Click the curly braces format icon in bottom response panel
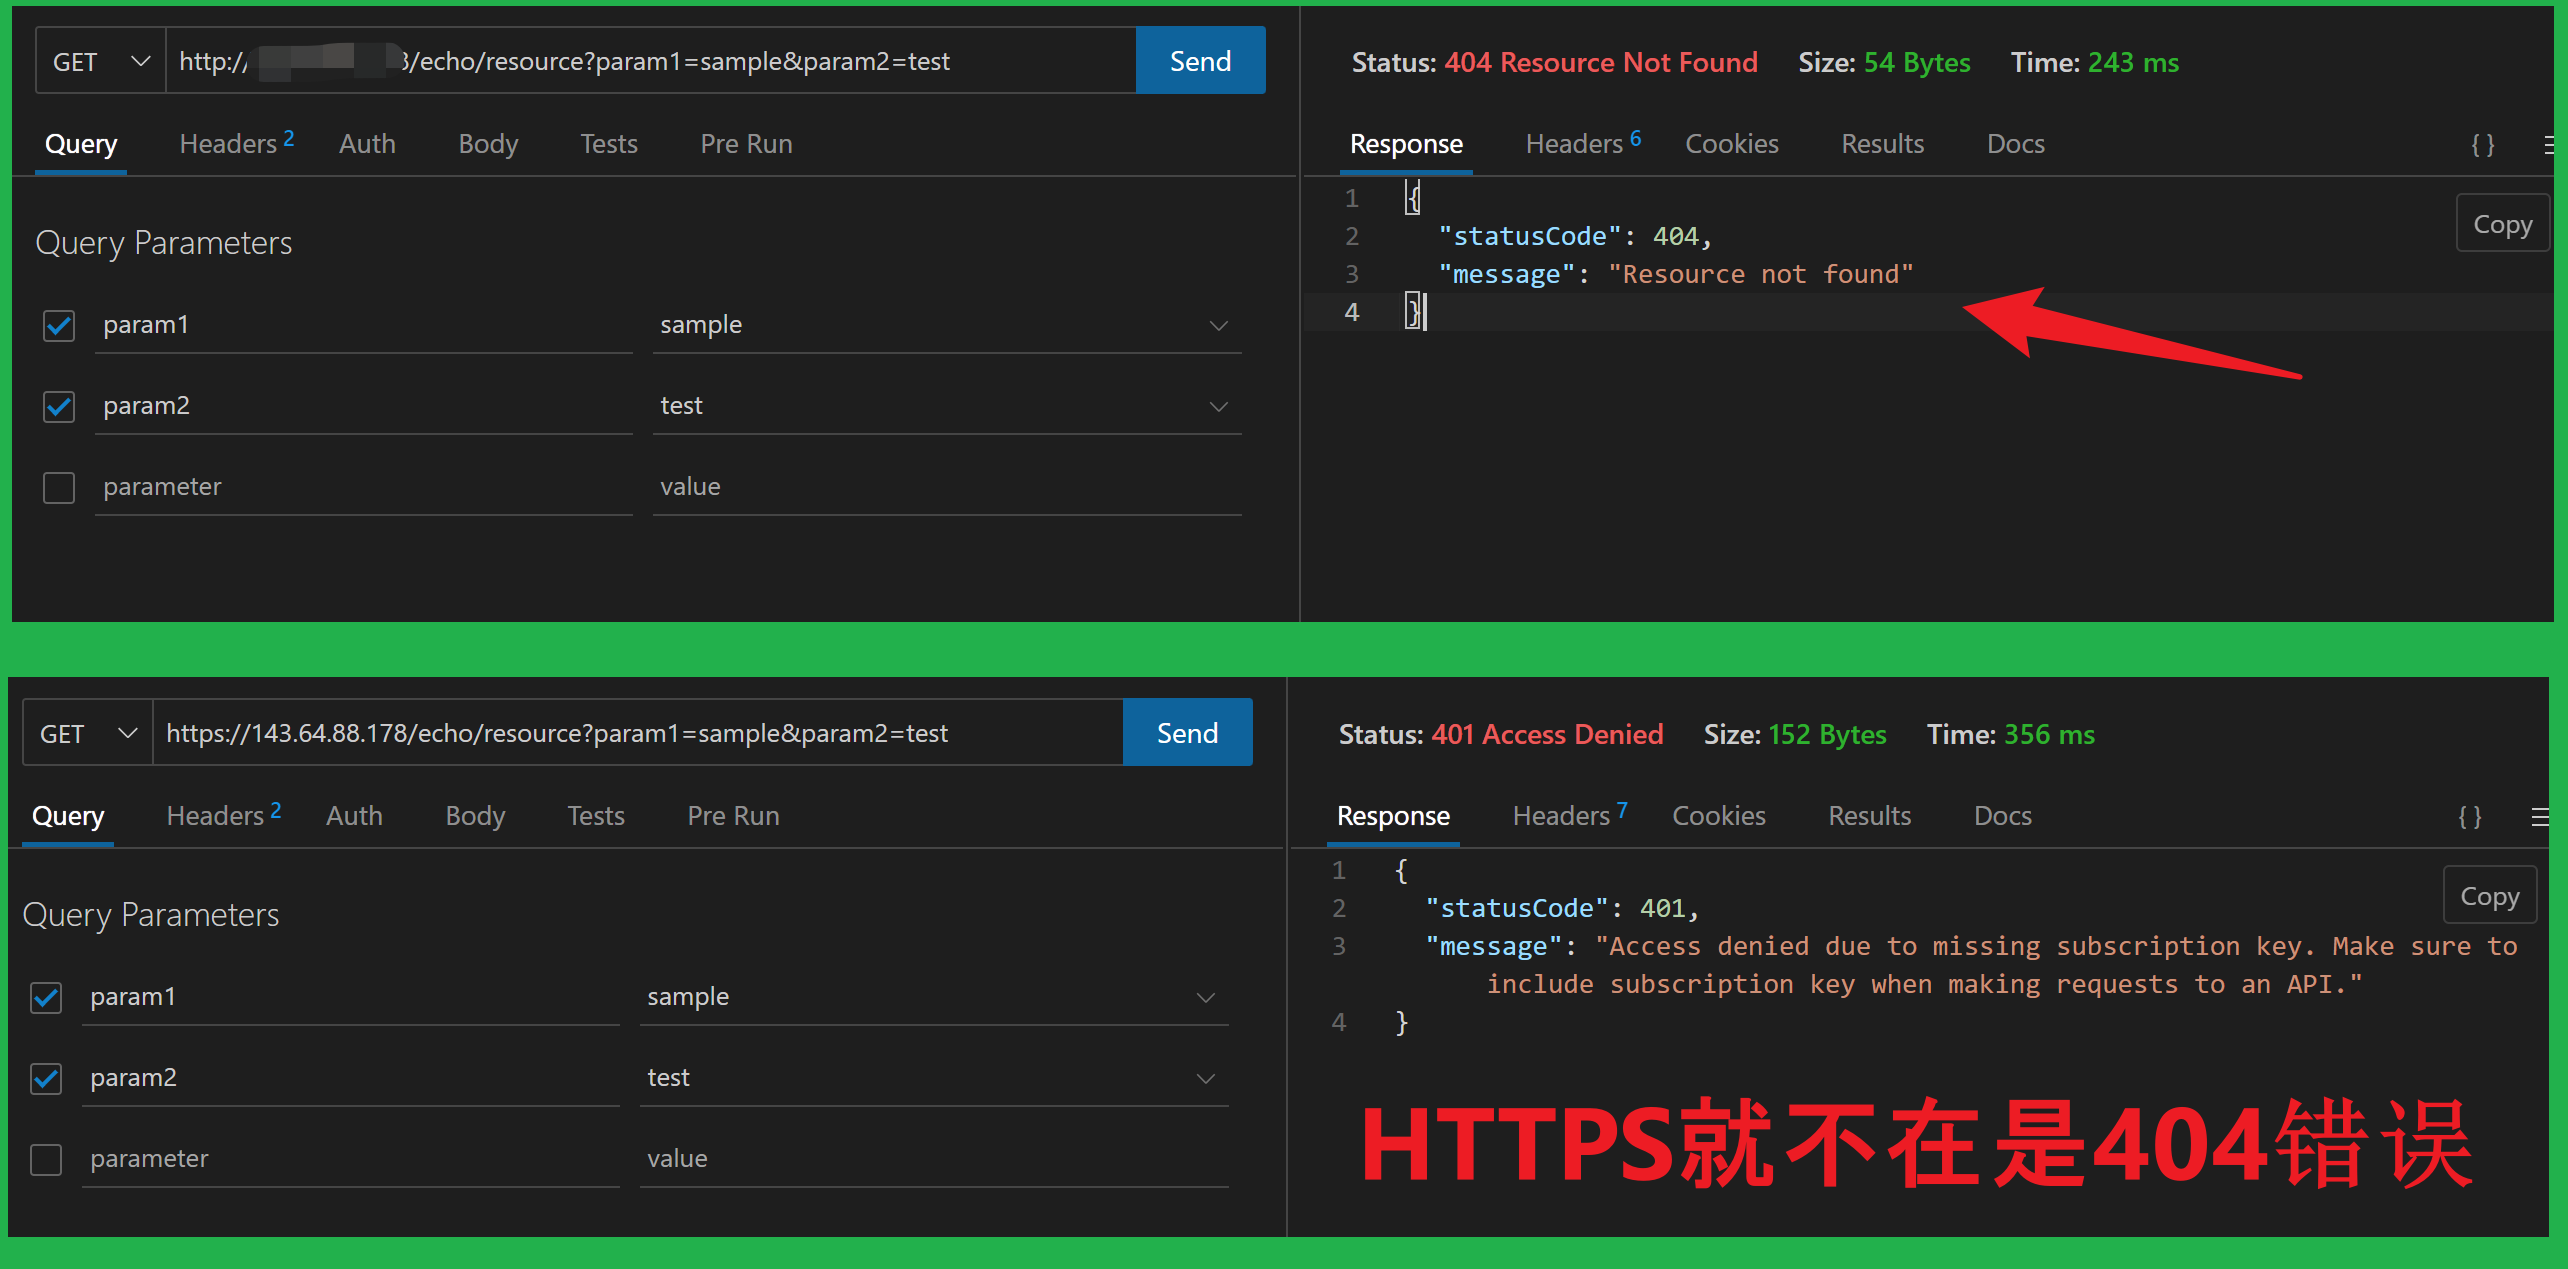 point(2469,817)
